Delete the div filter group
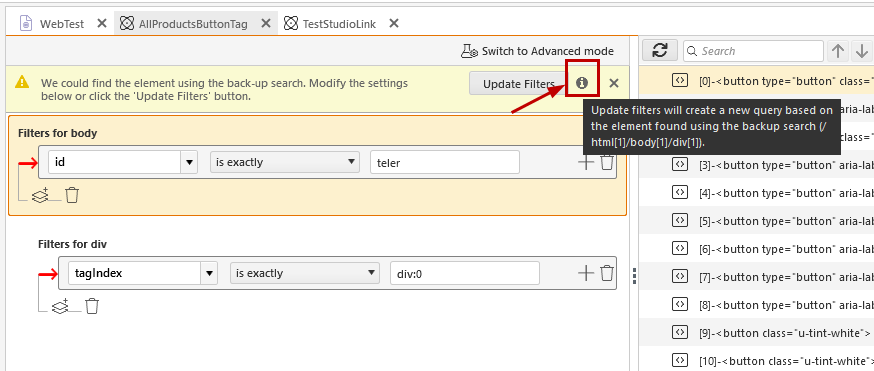This screenshot has height=371, width=874. click(92, 306)
